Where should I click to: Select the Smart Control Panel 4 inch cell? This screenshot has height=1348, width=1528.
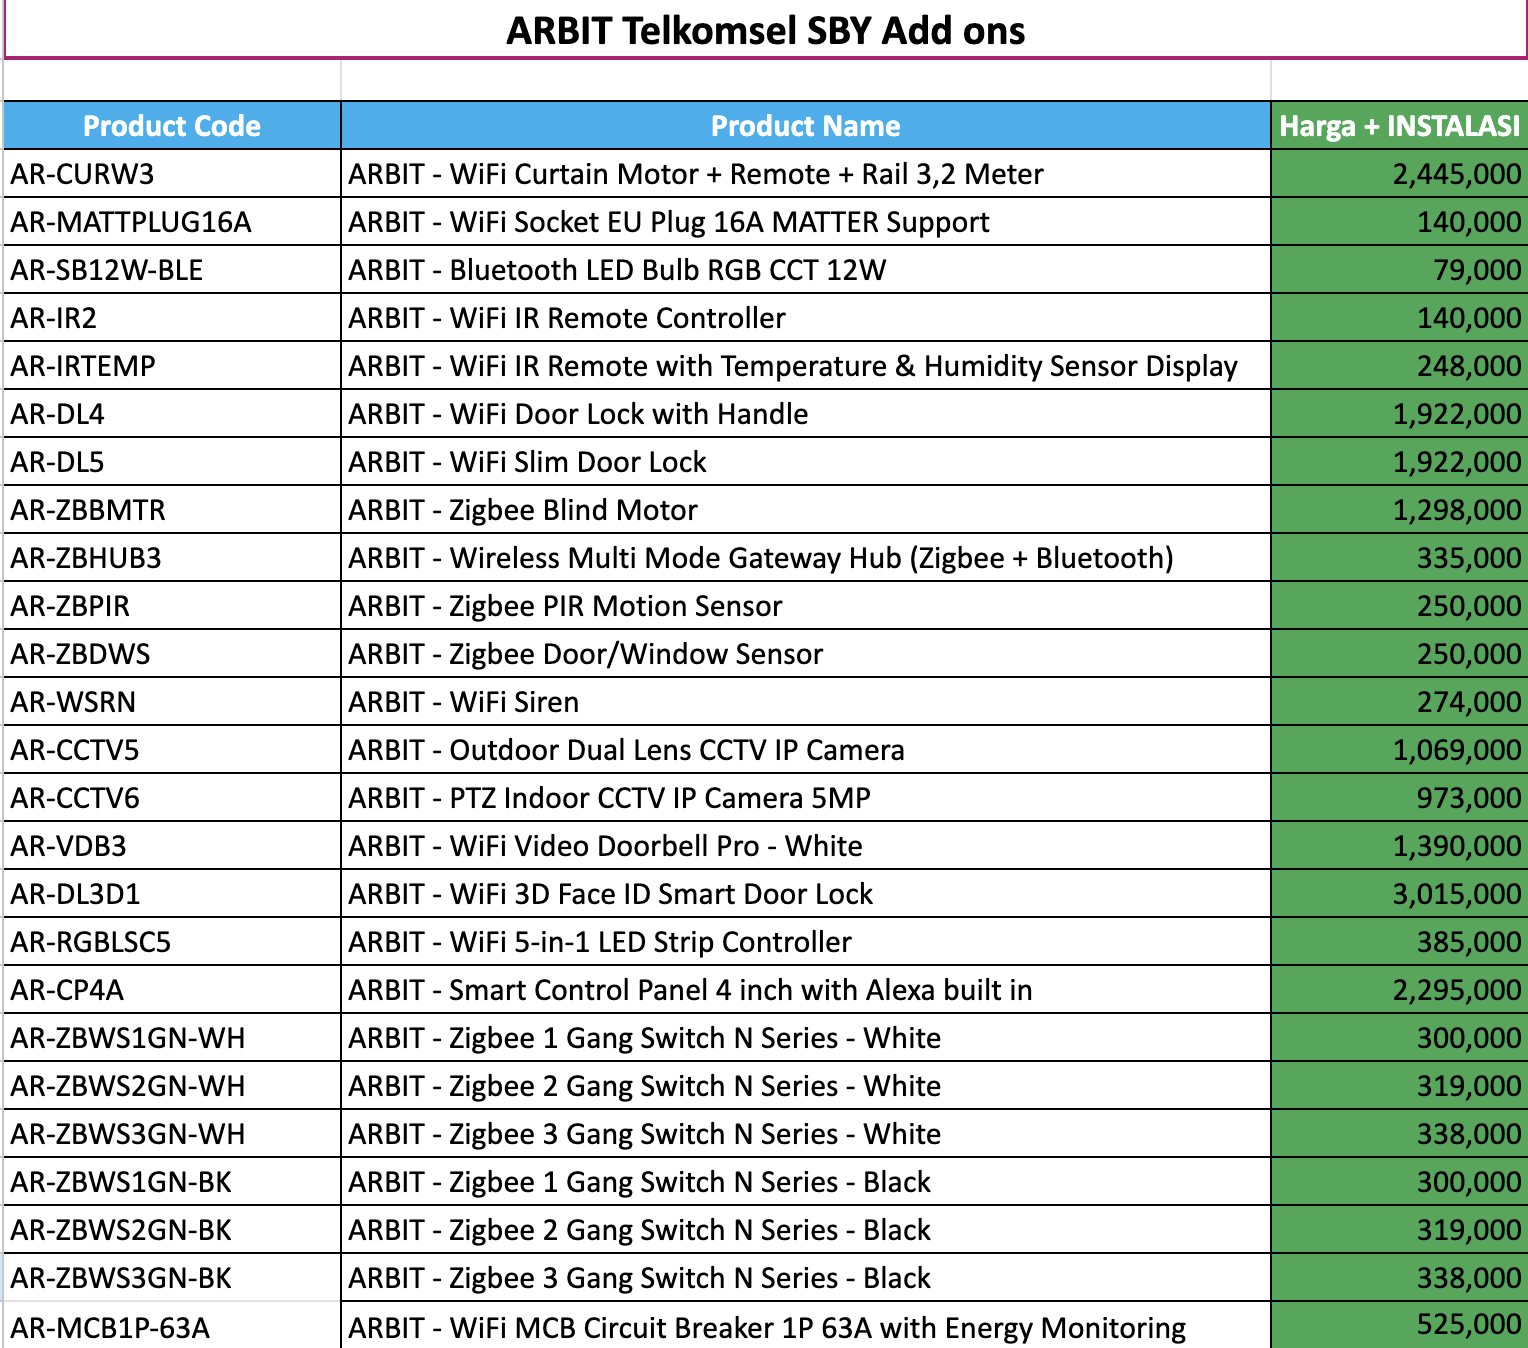[x=805, y=990]
